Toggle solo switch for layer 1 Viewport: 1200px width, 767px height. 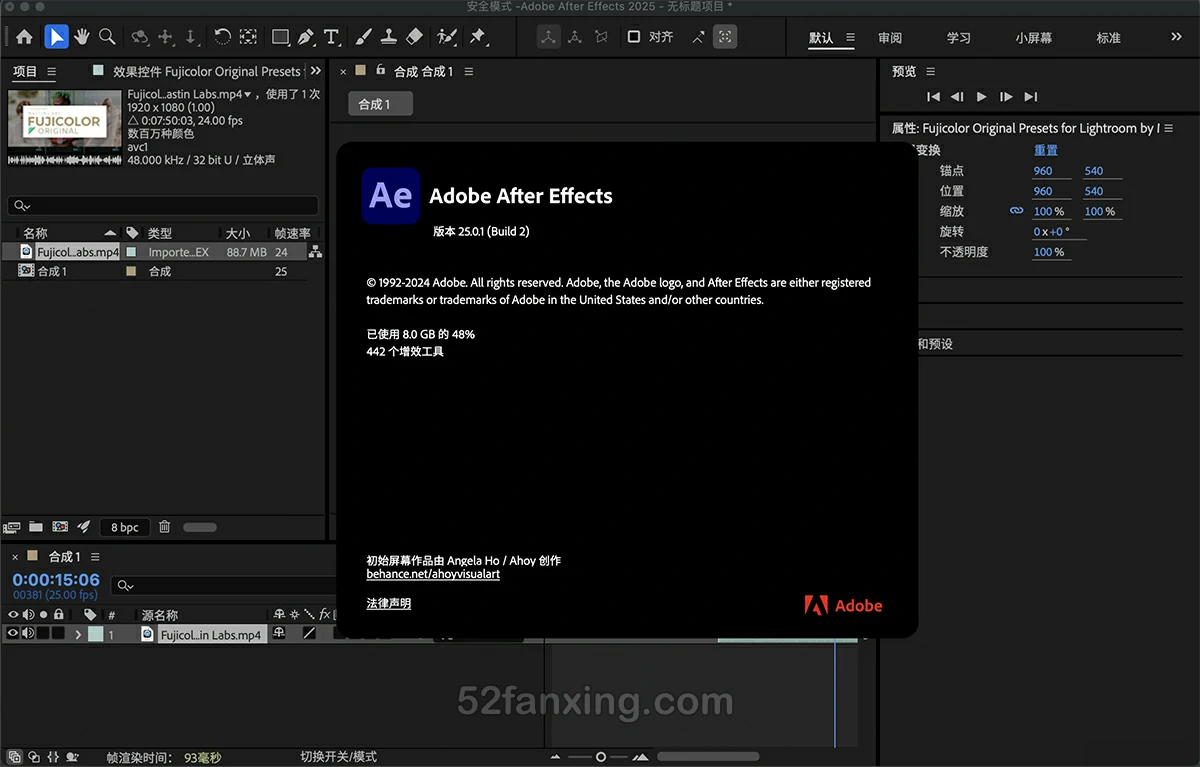click(43, 633)
